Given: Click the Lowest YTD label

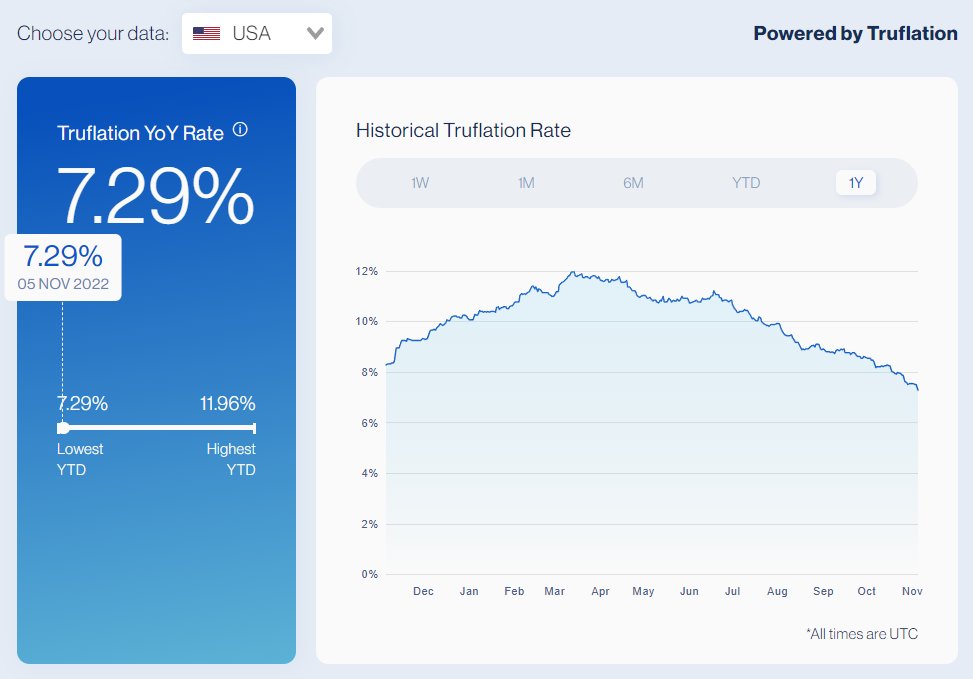Looking at the screenshot, I should (x=80, y=459).
